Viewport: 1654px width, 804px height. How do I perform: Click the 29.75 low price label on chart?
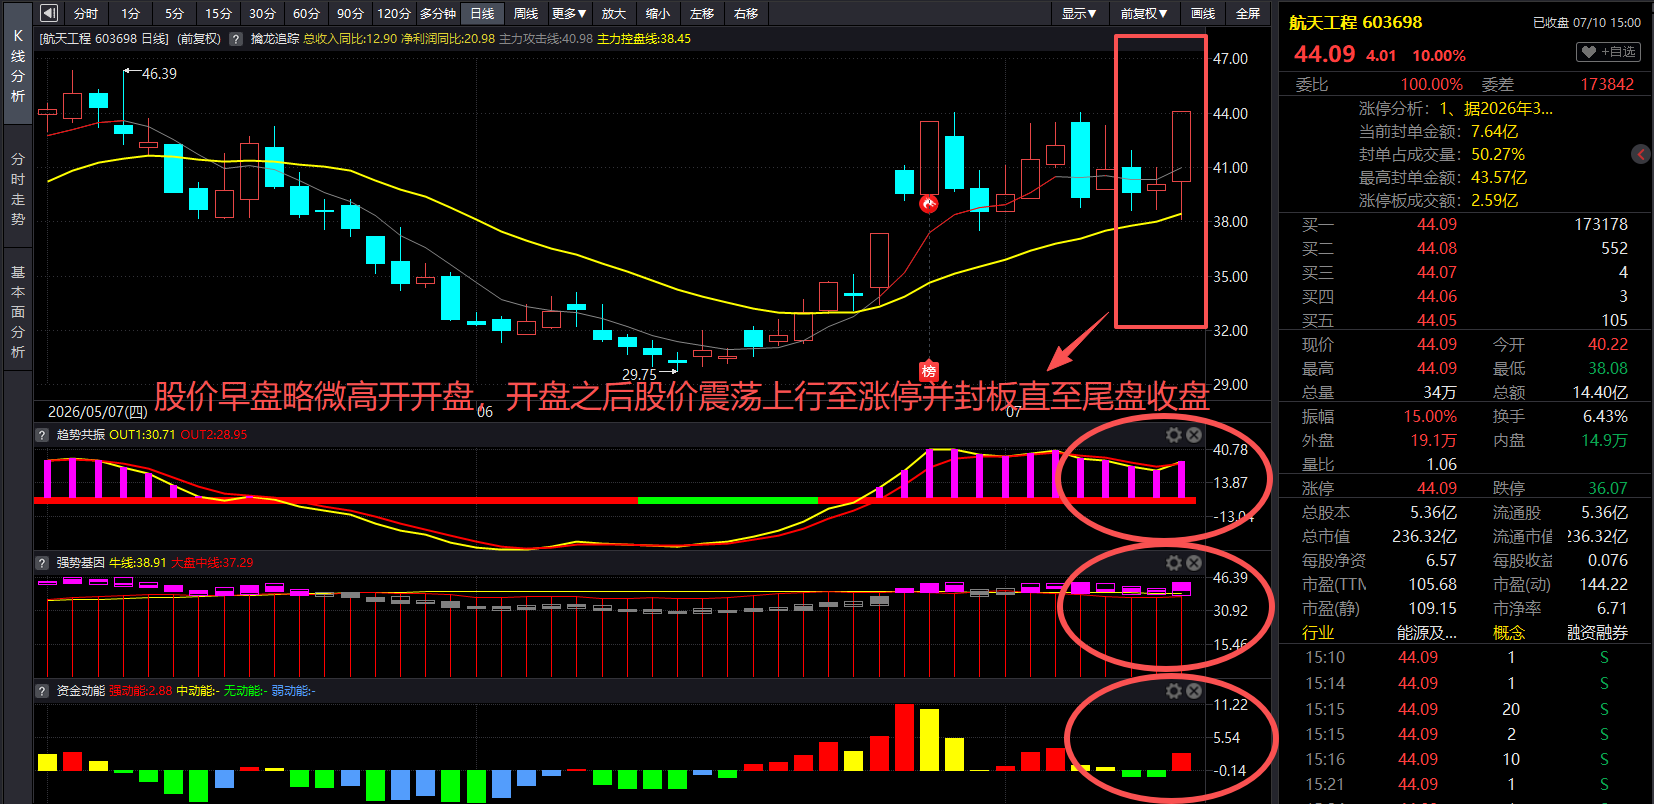click(639, 374)
